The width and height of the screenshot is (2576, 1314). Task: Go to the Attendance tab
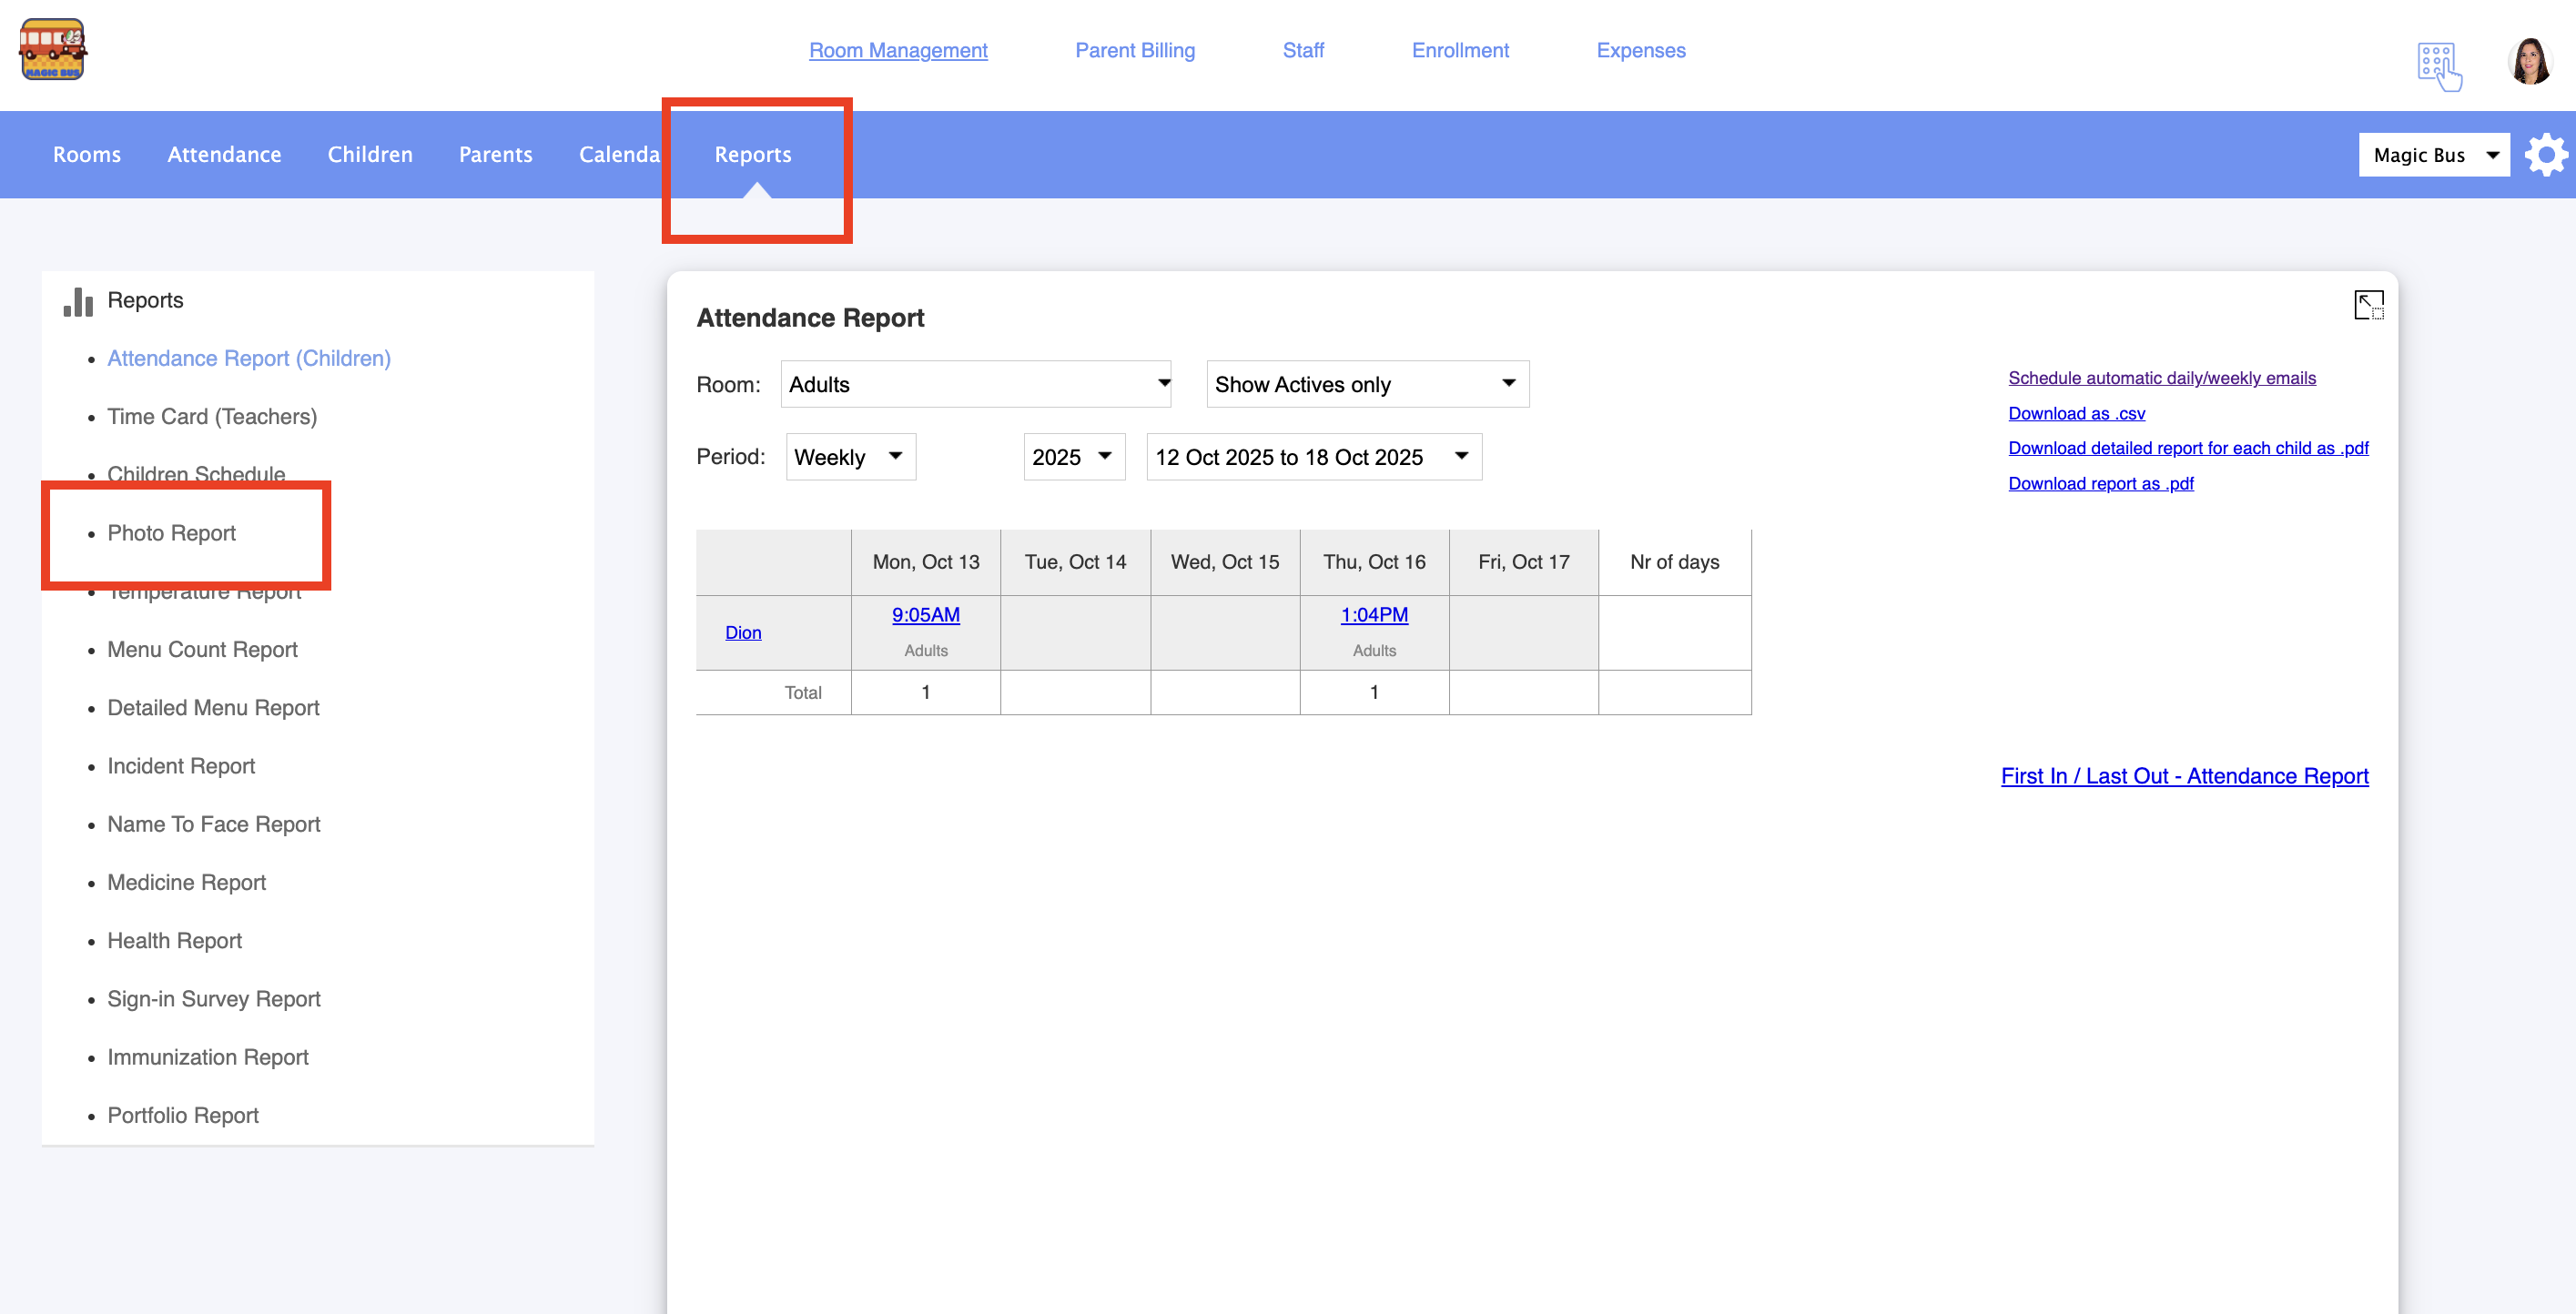pos(224,155)
